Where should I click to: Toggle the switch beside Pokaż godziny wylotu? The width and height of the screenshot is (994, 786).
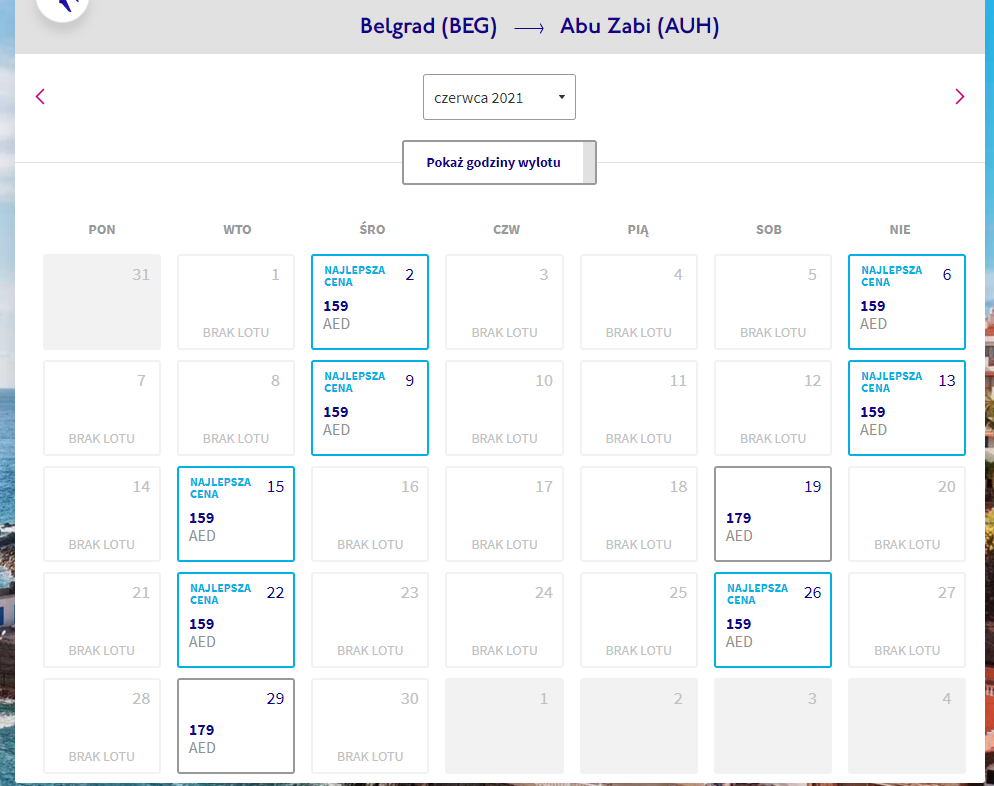[x=589, y=163]
